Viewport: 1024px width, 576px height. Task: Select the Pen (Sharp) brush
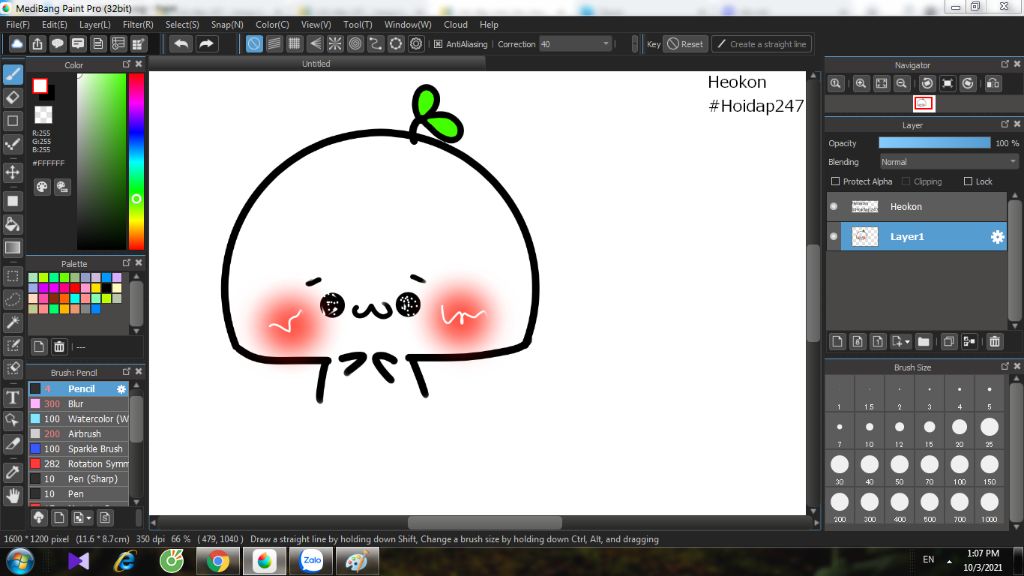click(78, 479)
